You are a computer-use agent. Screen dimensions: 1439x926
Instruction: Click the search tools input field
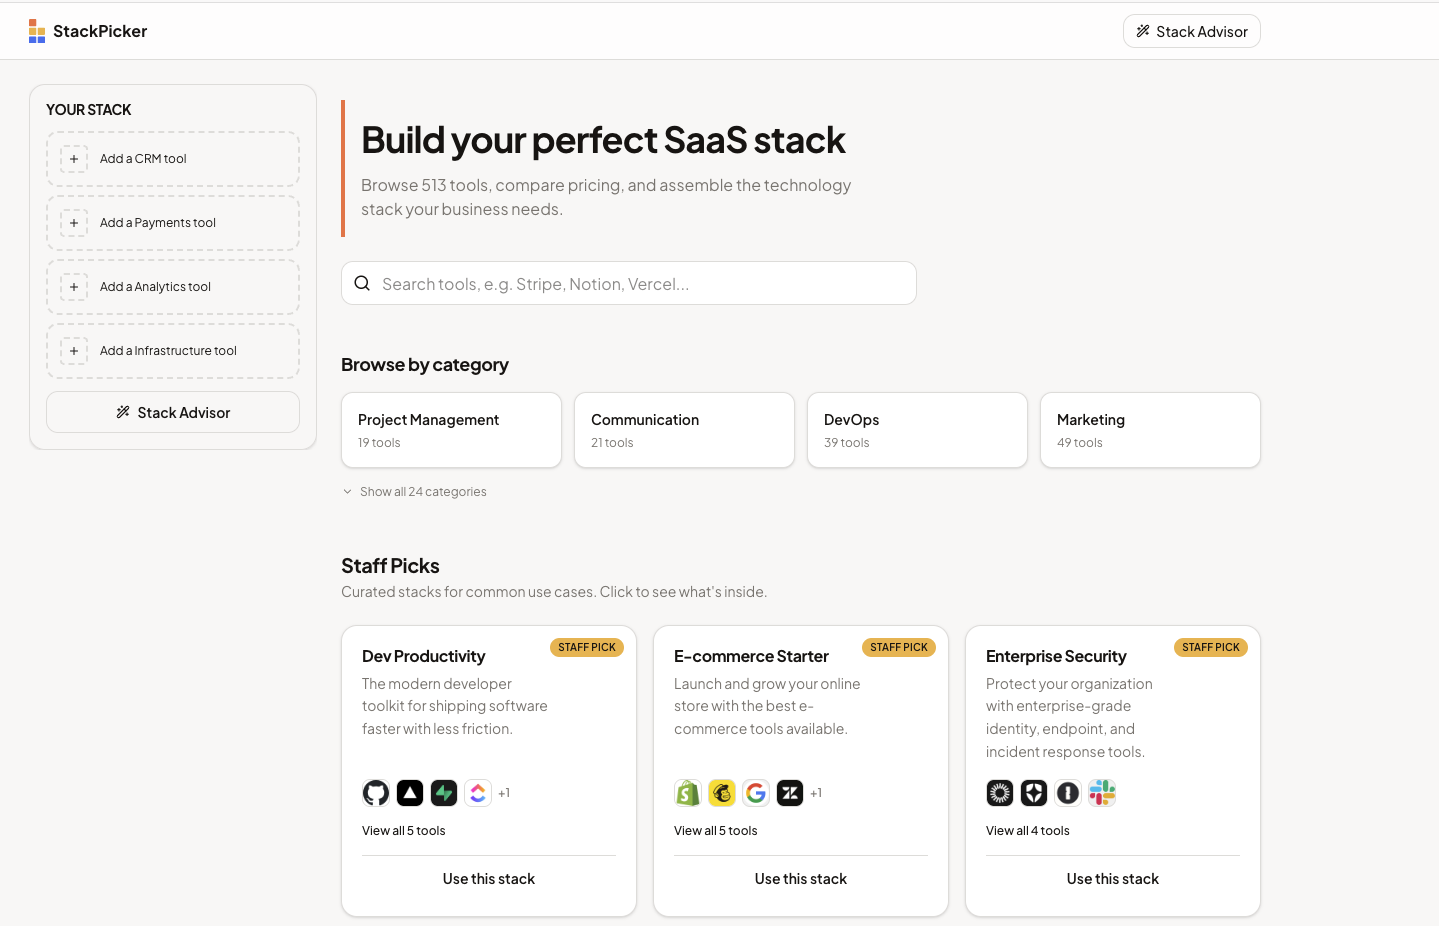click(628, 283)
